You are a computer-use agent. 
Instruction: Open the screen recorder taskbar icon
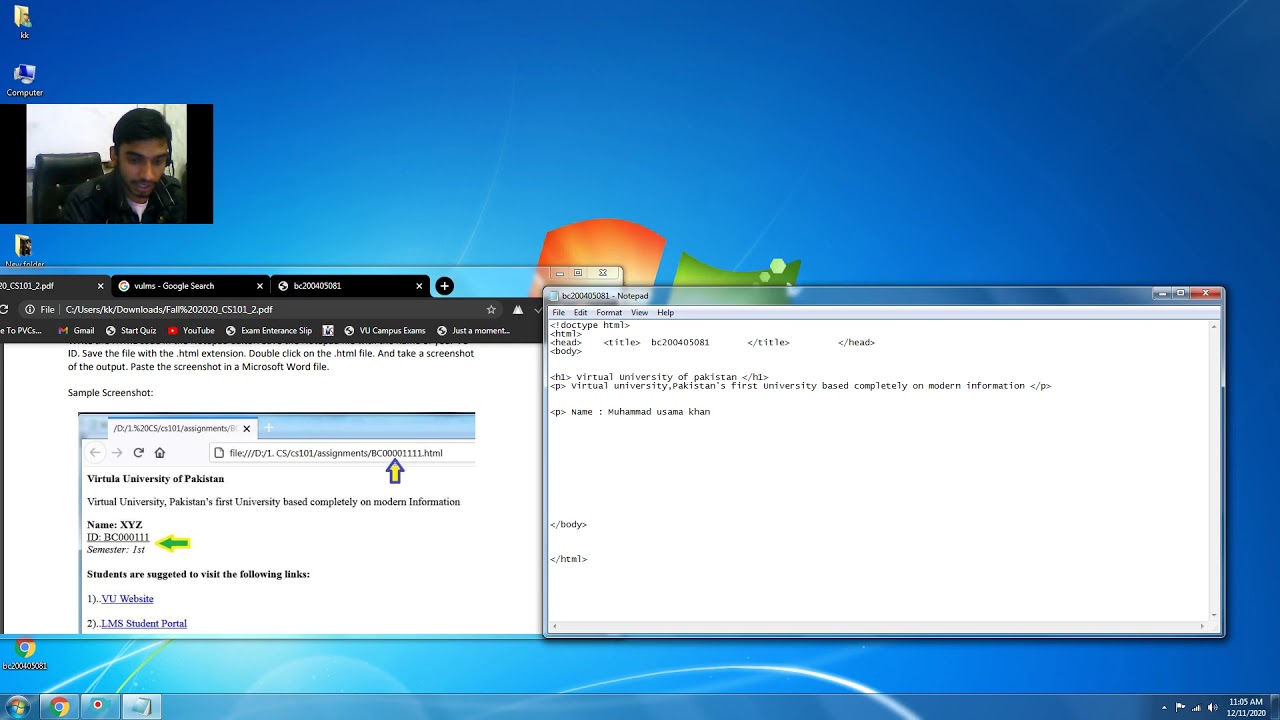tap(98, 707)
